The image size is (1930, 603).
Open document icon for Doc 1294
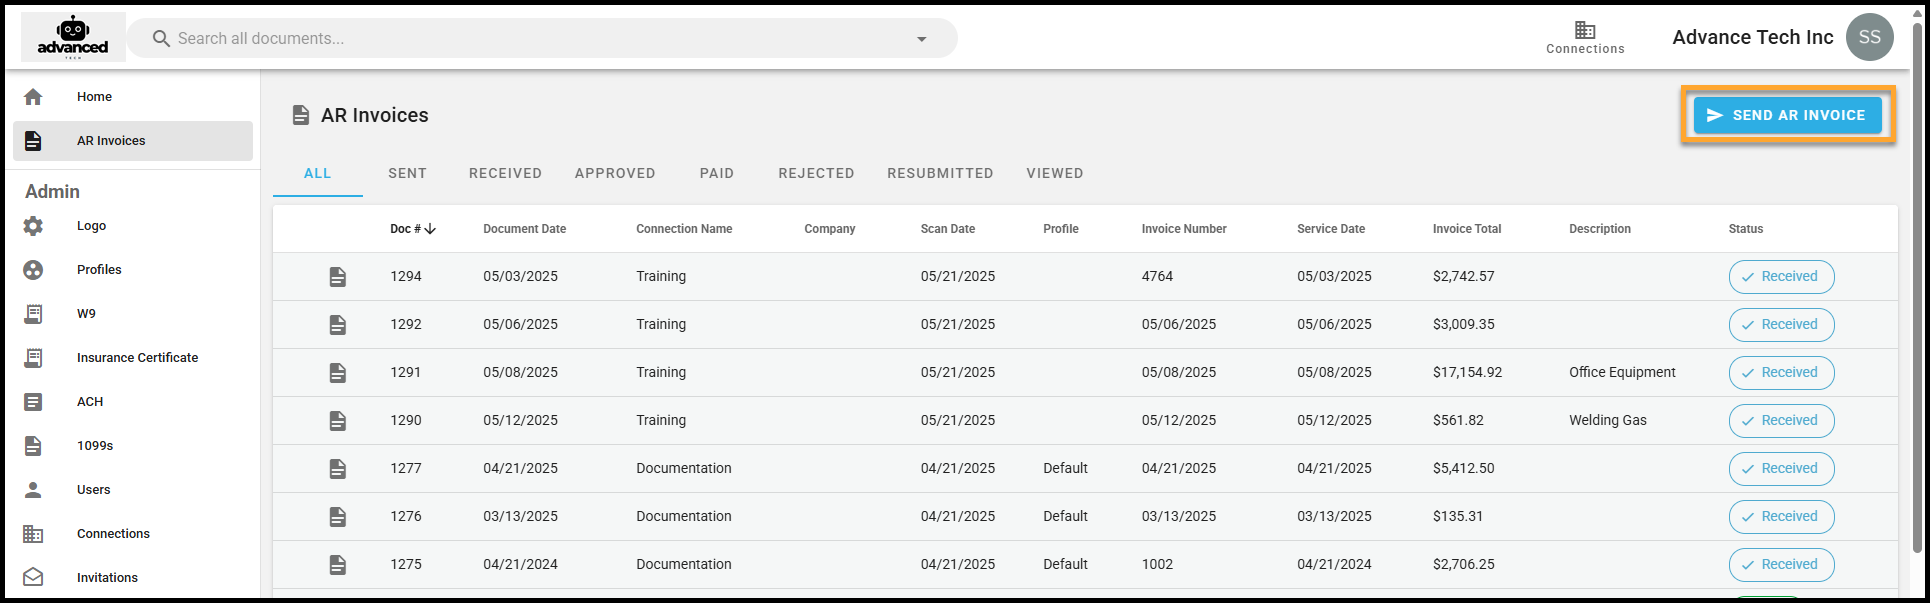click(338, 277)
